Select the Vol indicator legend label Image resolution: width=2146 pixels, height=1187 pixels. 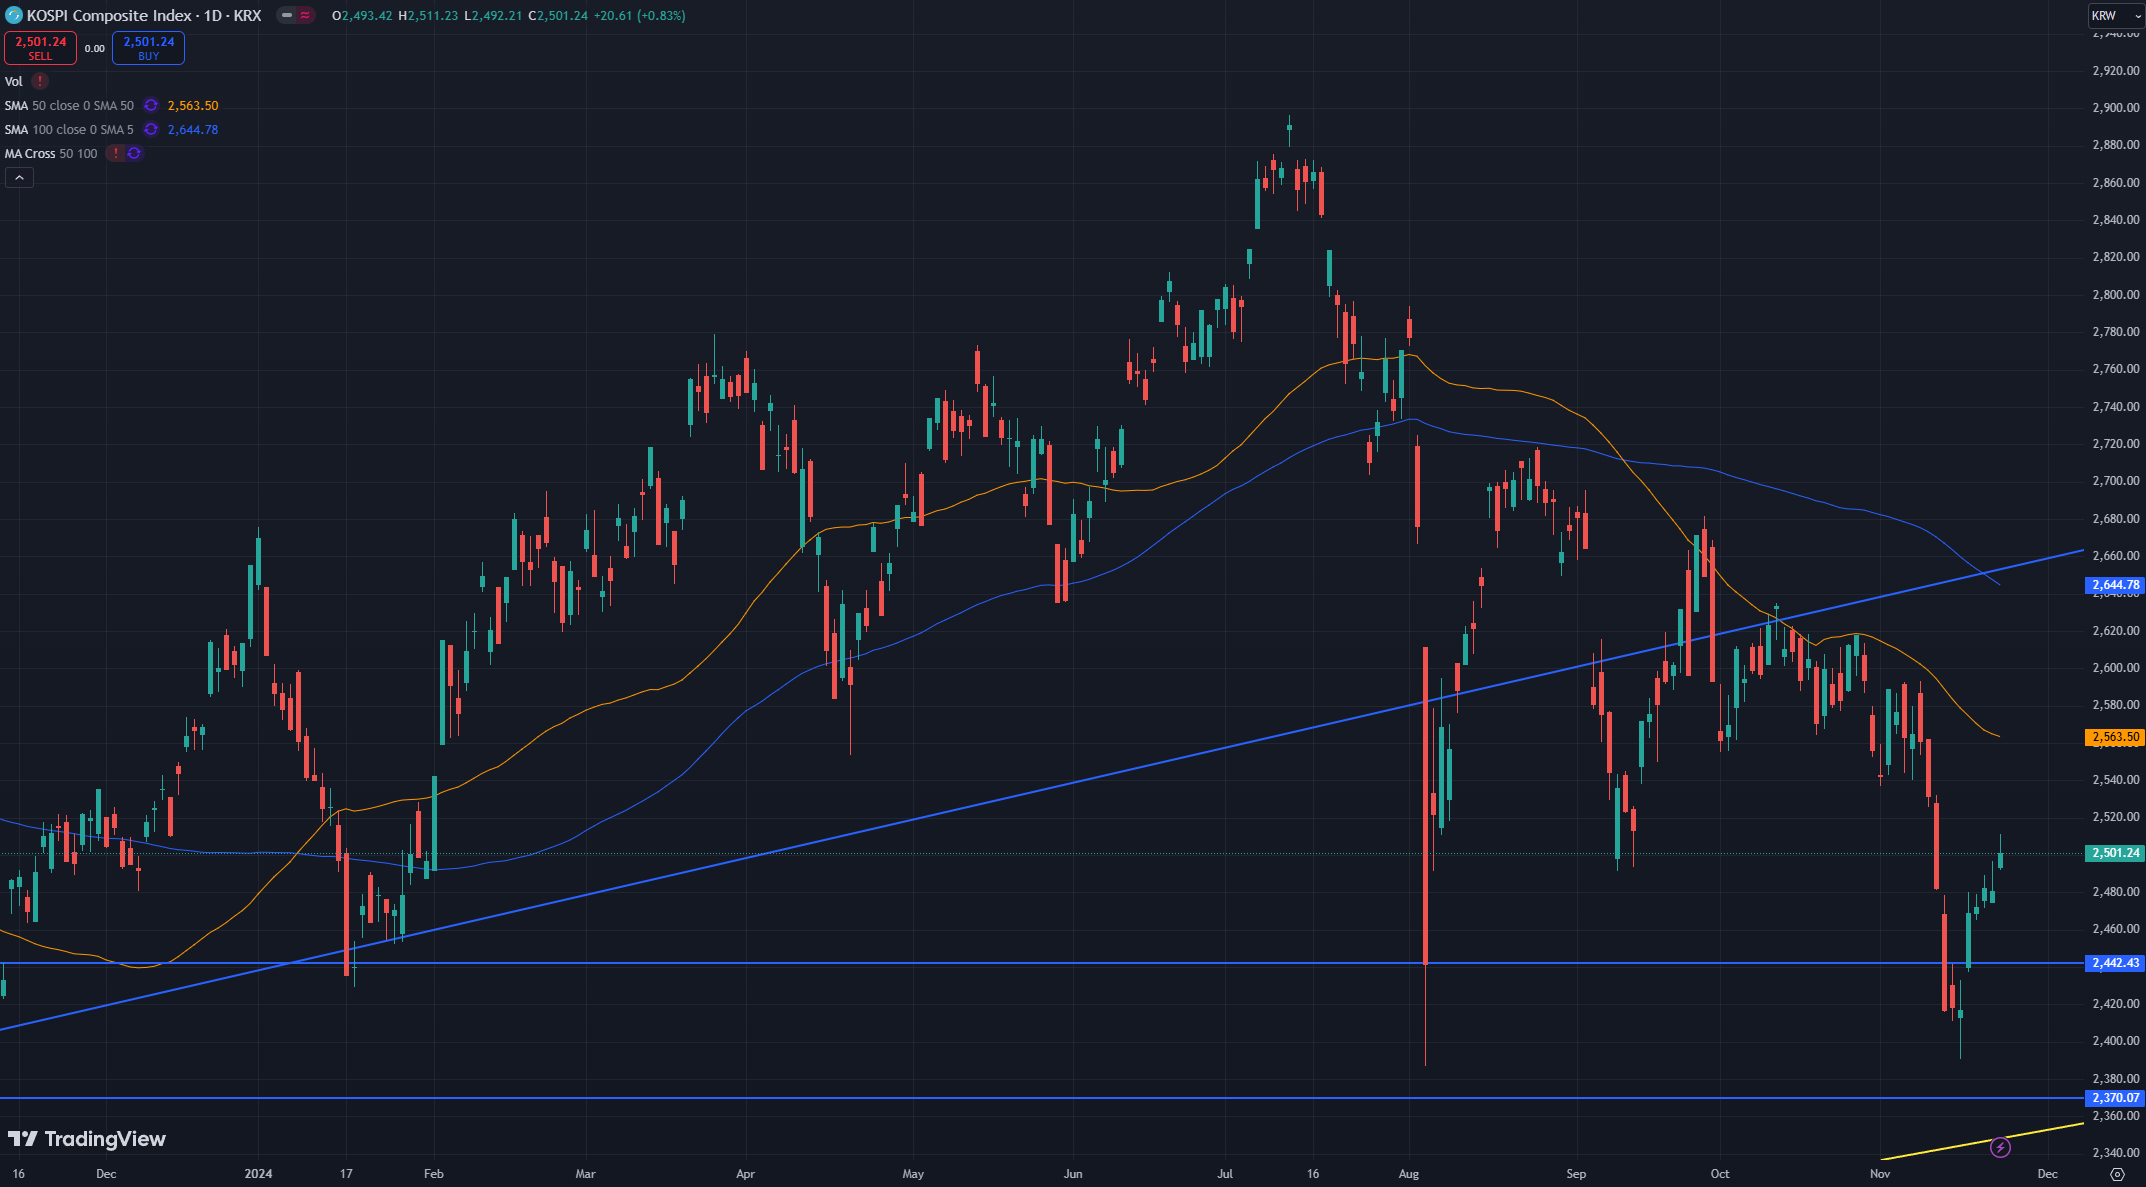(x=14, y=81)
